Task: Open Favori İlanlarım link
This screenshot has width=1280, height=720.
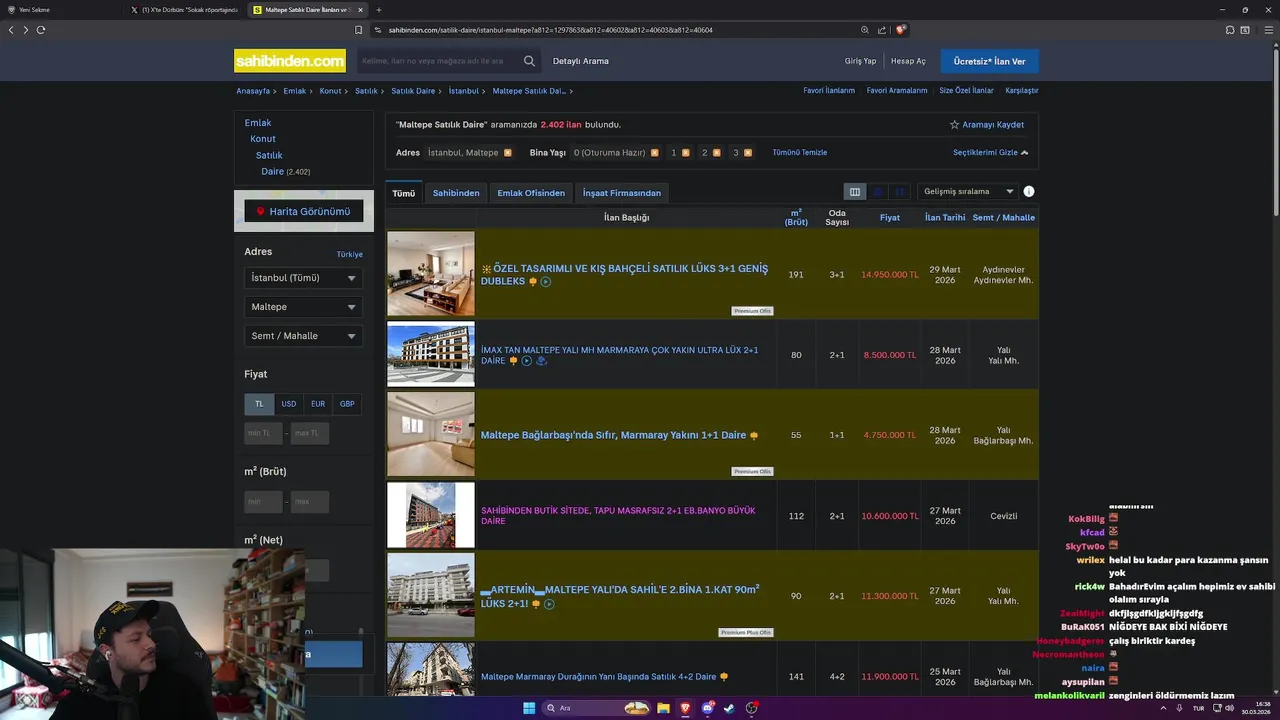Action: coord(829,91)
